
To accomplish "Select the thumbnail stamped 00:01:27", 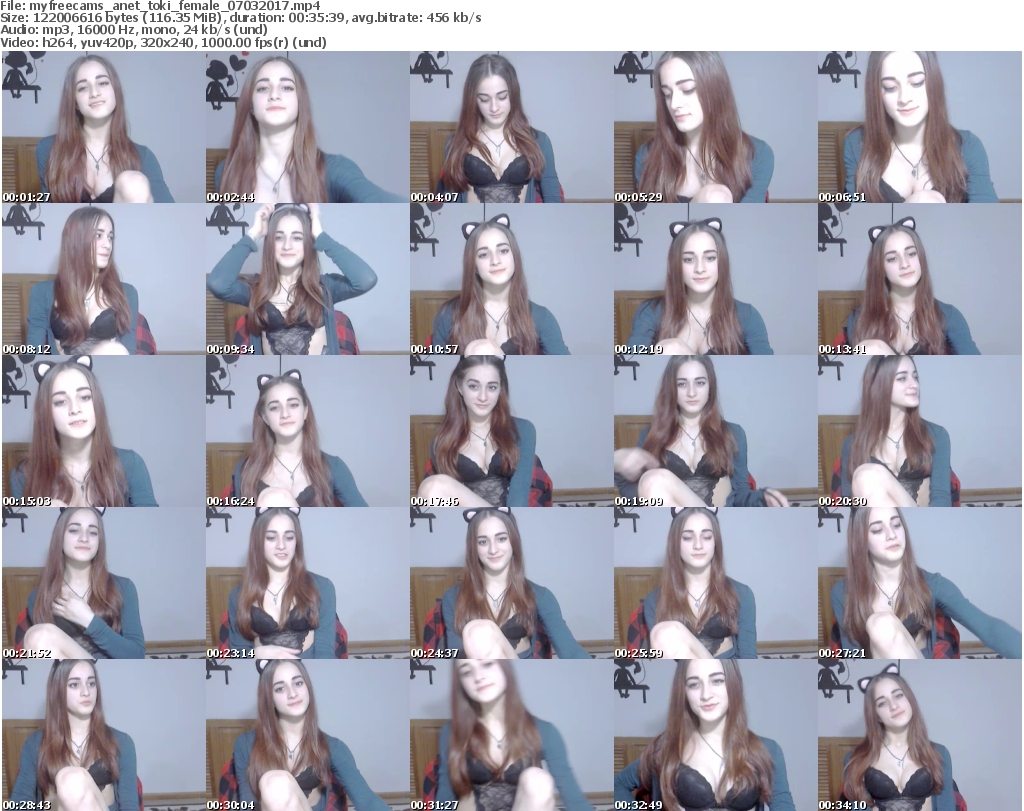I will (x=103, y=127).
